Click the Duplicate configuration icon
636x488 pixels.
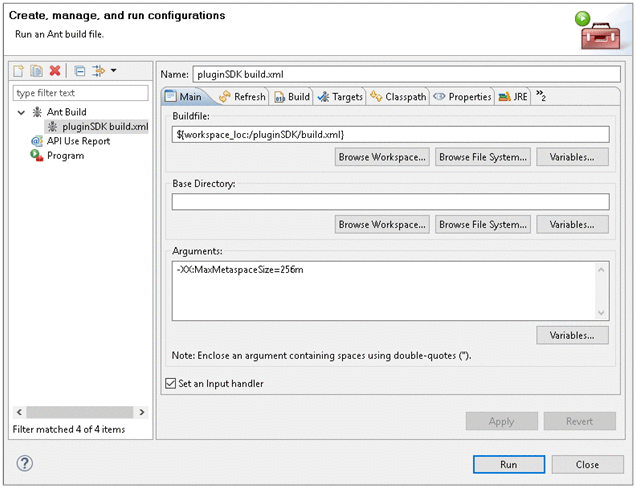36,71
